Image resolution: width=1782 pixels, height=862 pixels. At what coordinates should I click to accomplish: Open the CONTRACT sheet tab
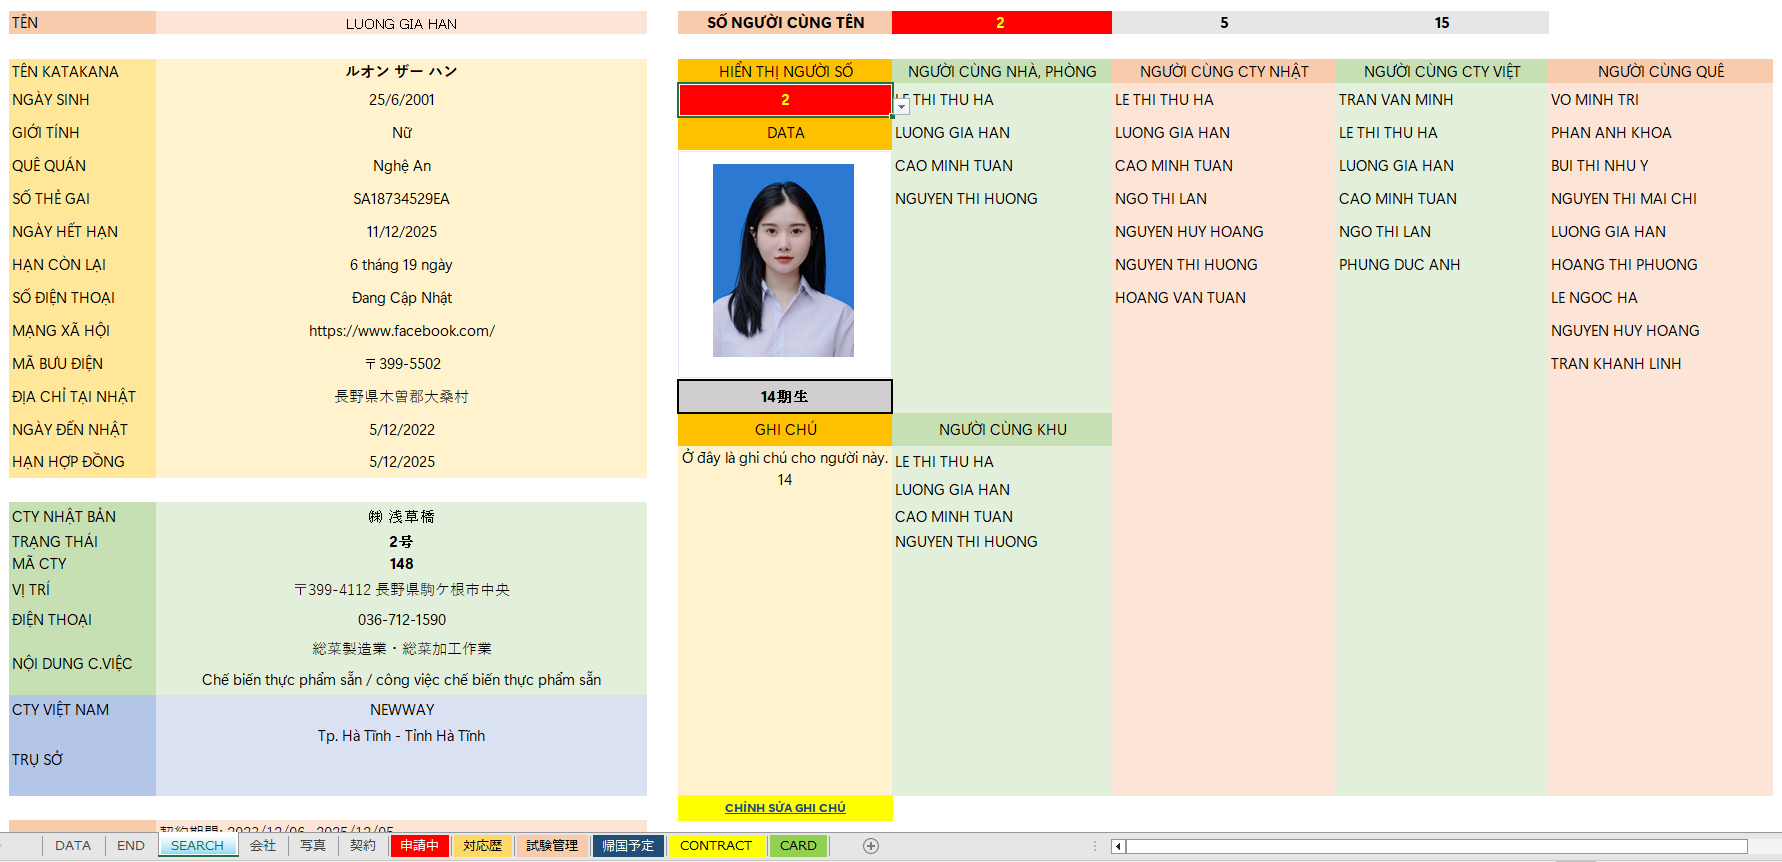pos(715,846)
